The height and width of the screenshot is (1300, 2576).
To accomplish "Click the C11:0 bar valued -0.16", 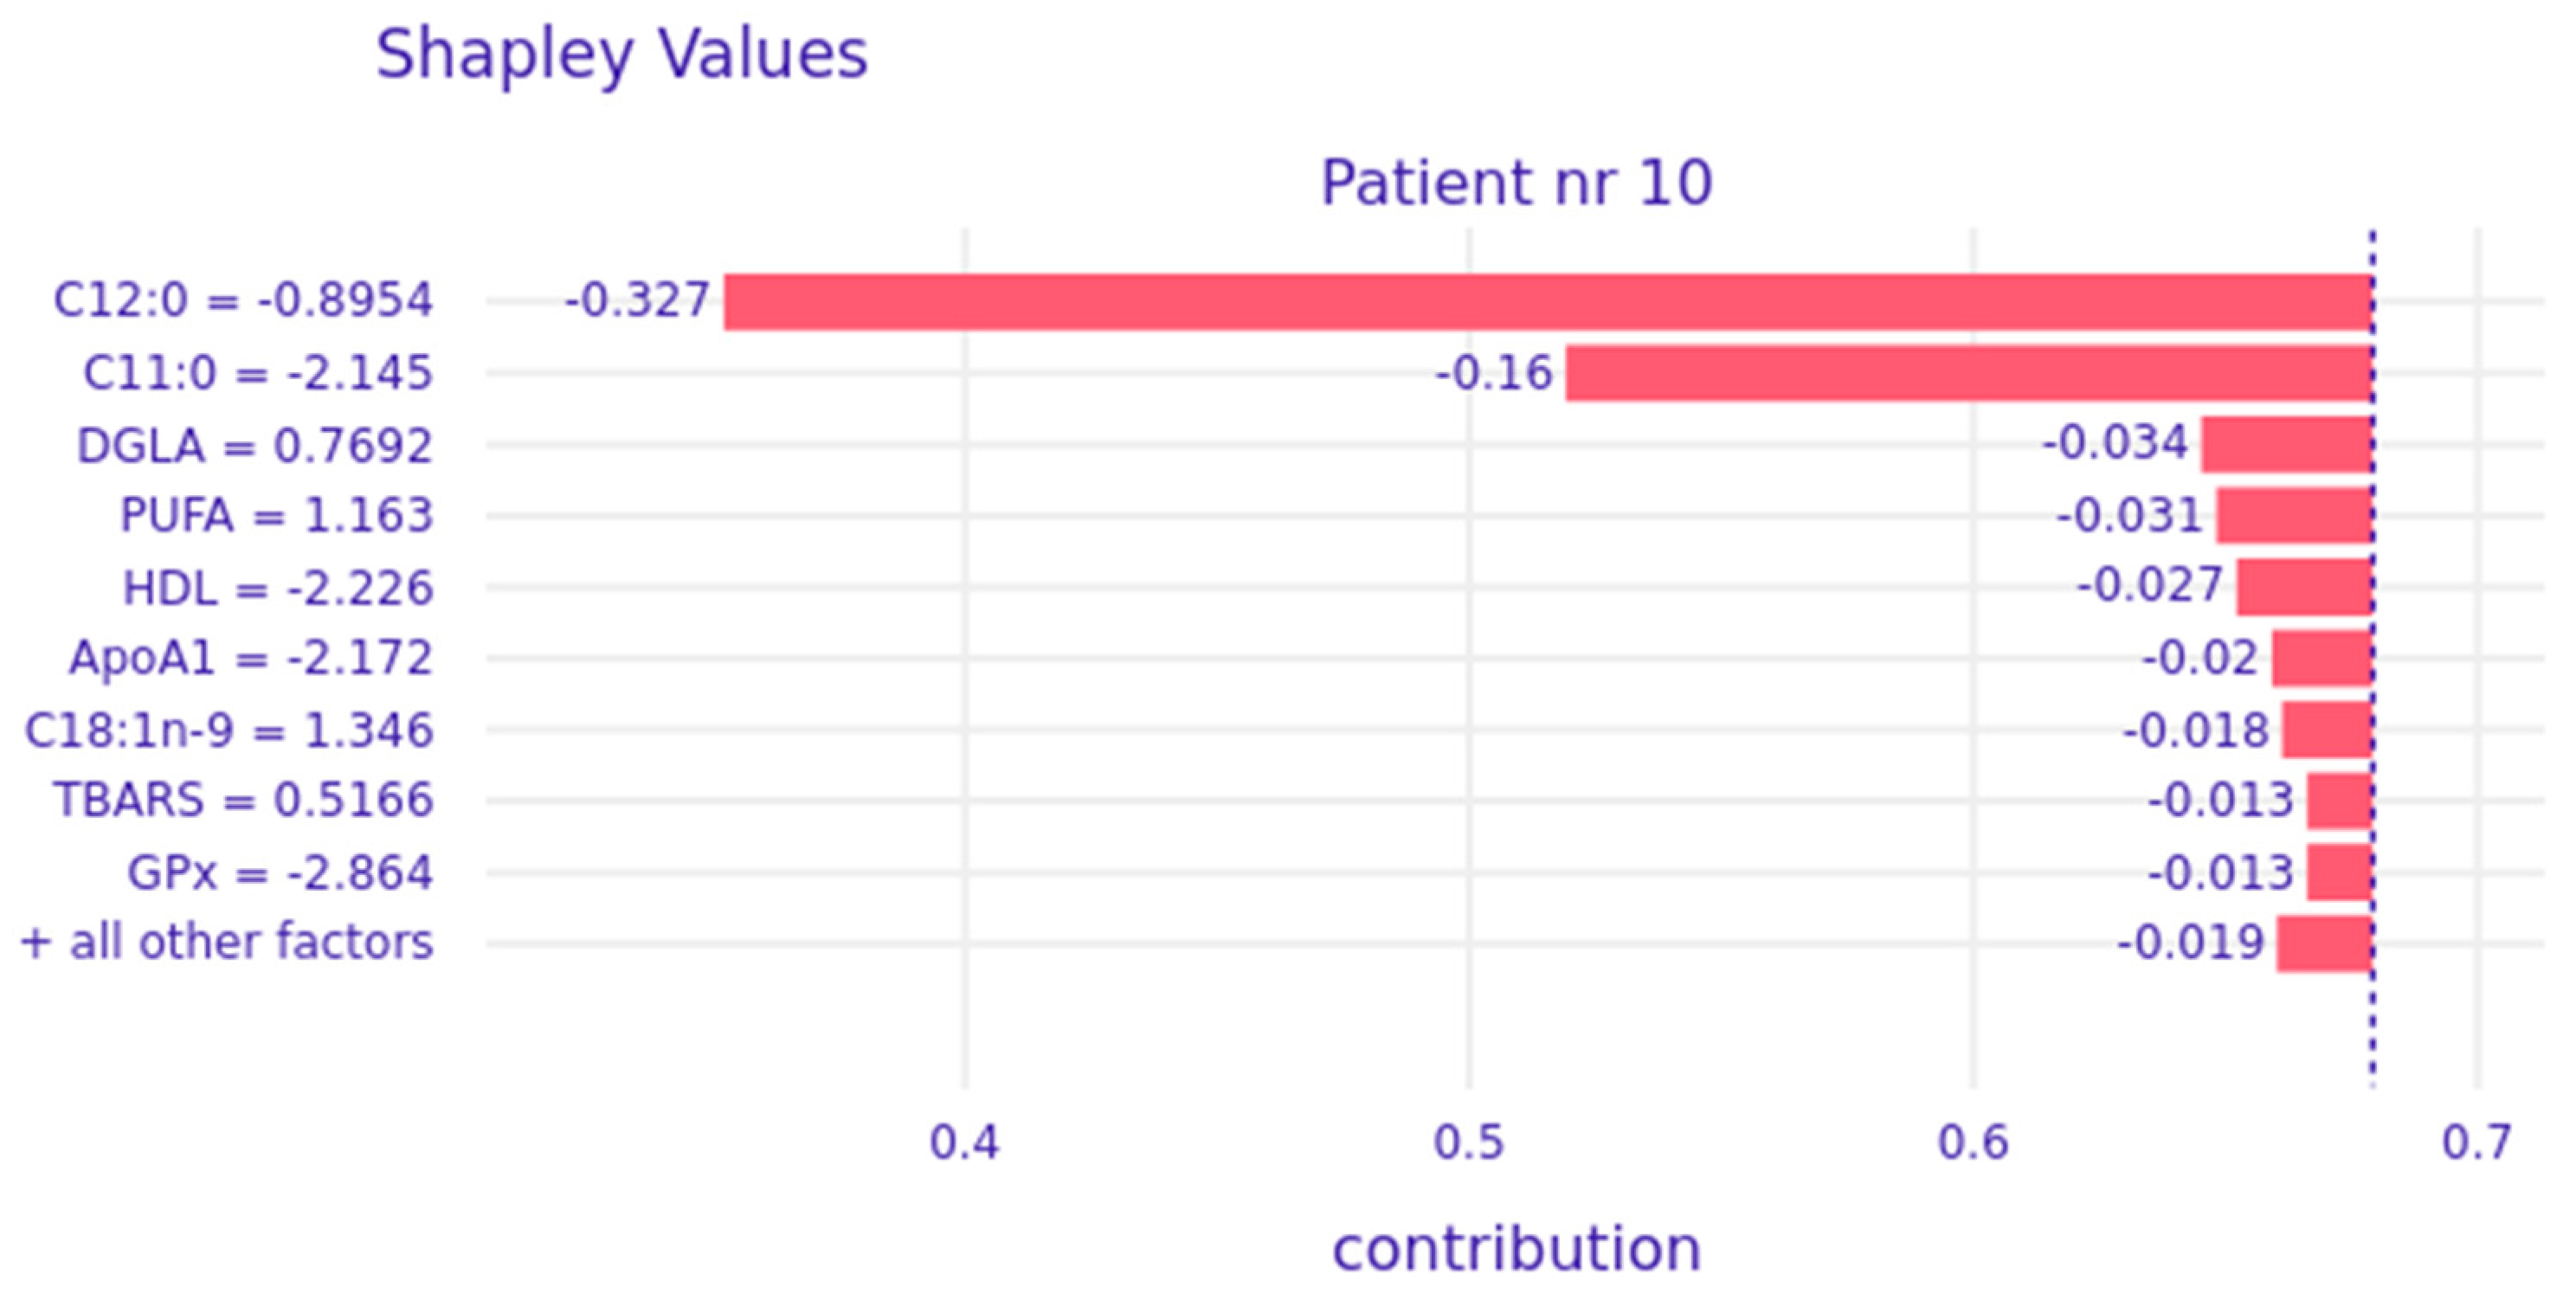I will click(1969, 373).
